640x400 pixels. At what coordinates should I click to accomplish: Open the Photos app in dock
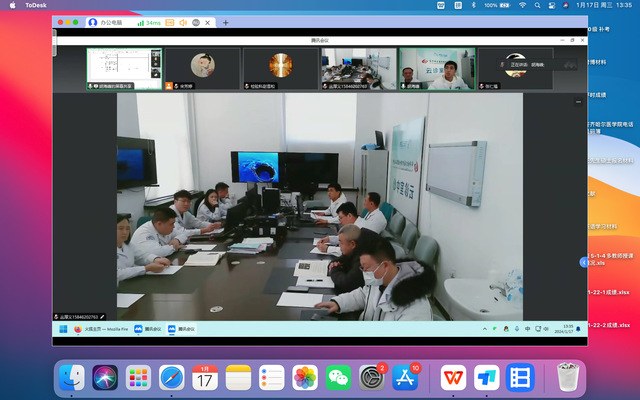tap(305, 377)
